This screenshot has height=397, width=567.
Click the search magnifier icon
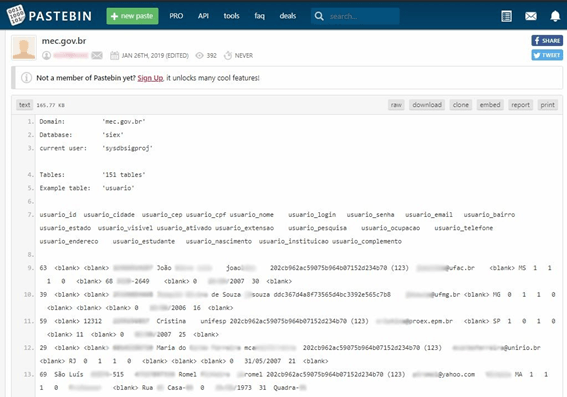[319, 16]
